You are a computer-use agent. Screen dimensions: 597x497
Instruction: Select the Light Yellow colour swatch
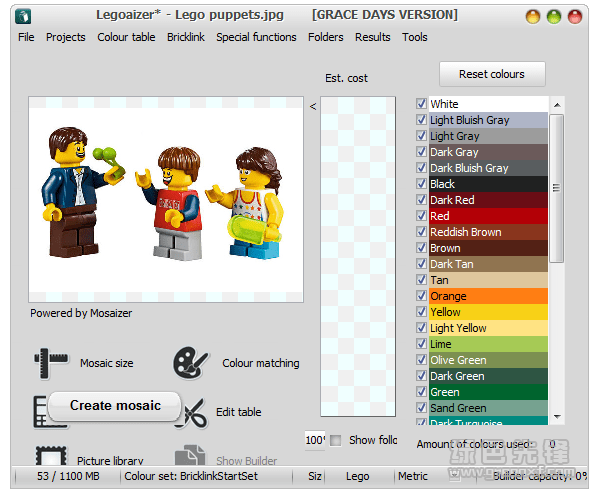tap(488, 328)
